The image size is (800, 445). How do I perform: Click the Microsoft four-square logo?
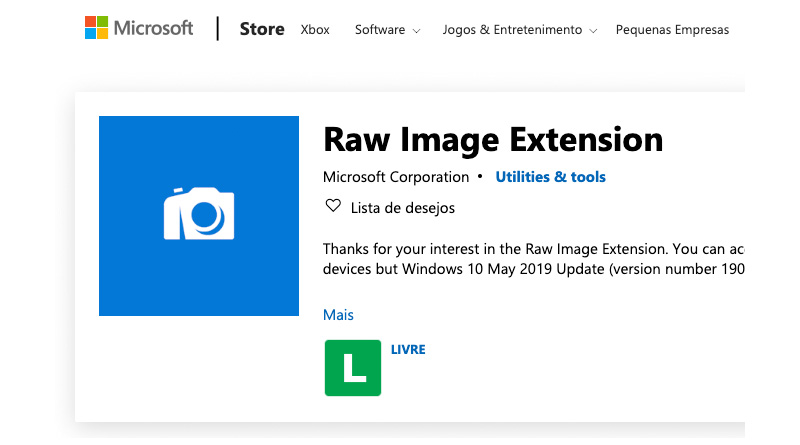97,28
